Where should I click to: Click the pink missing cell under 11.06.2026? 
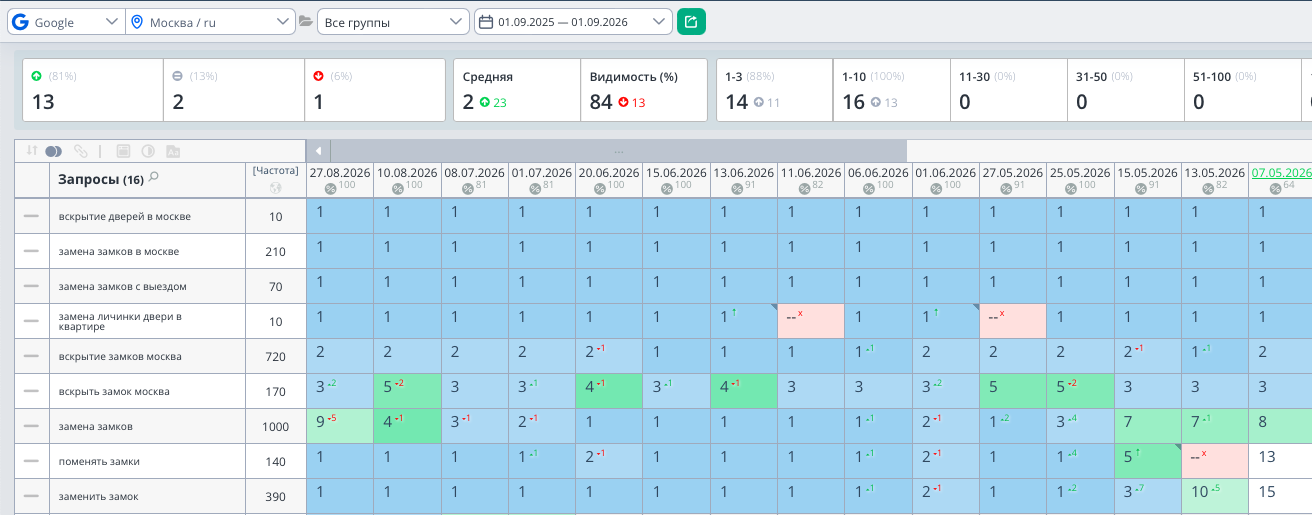pos(810,321)
